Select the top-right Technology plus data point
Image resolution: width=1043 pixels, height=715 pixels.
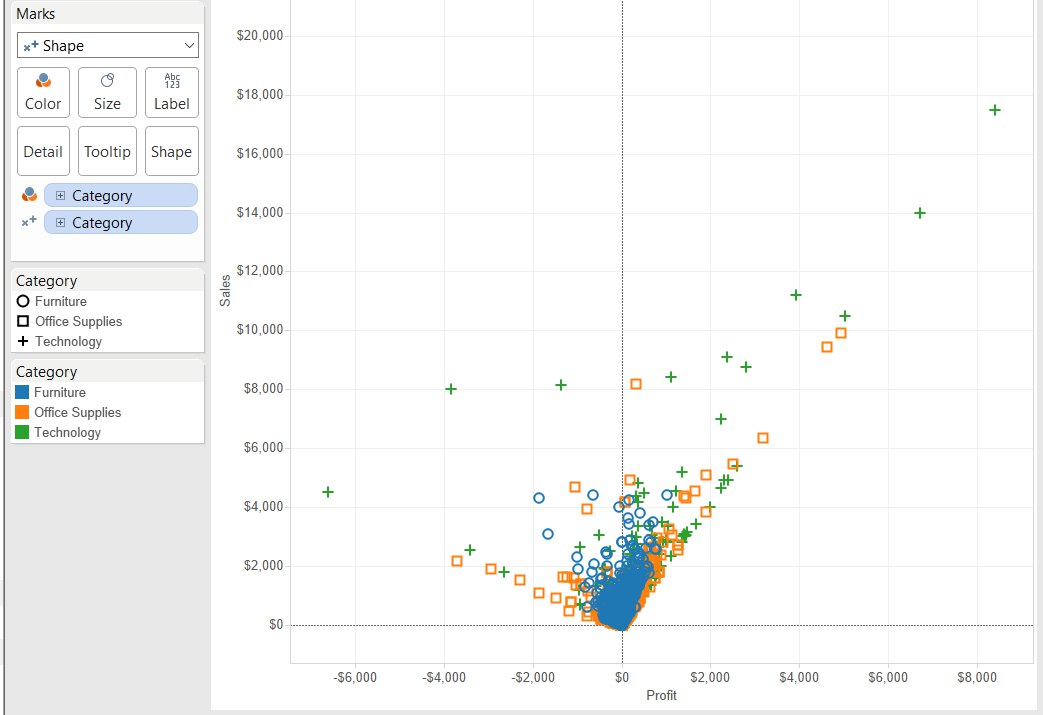click(994, 110)
